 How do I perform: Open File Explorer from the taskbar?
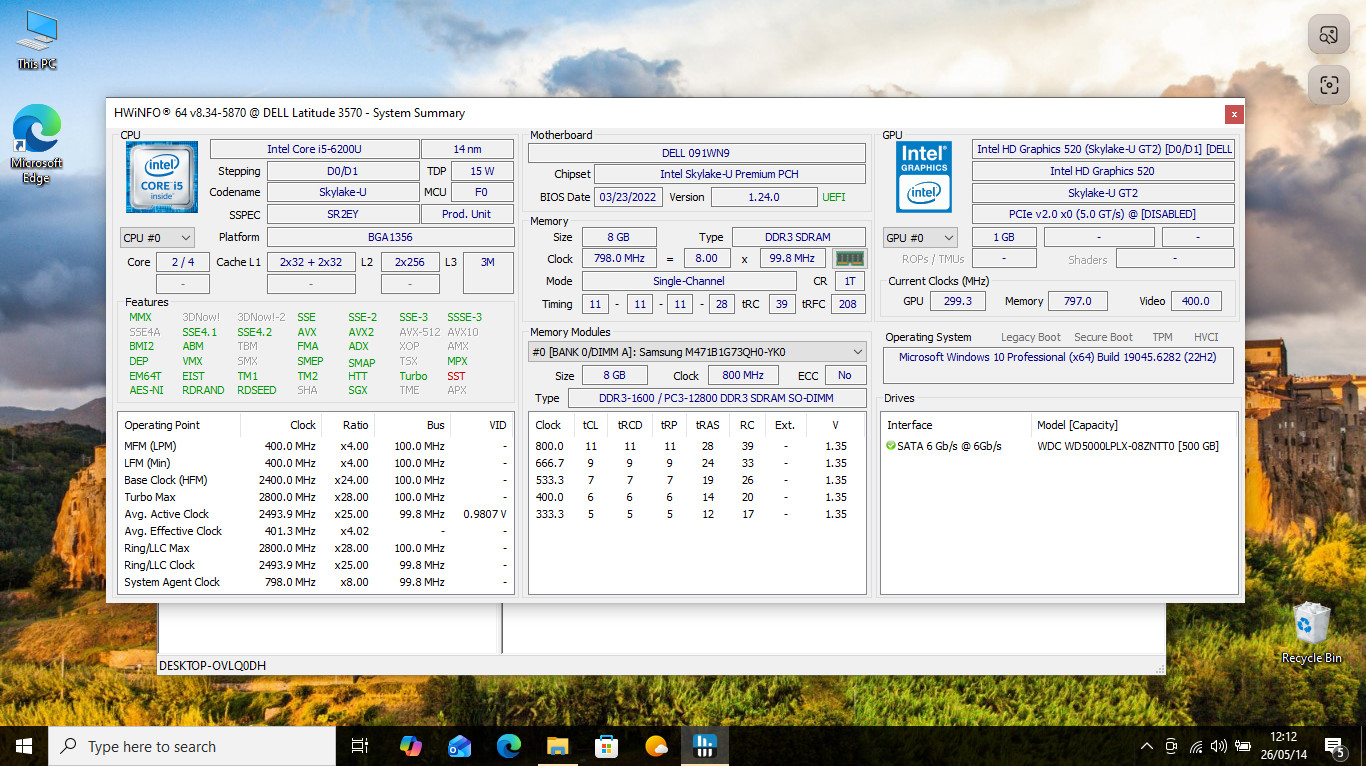coord(558,746)
